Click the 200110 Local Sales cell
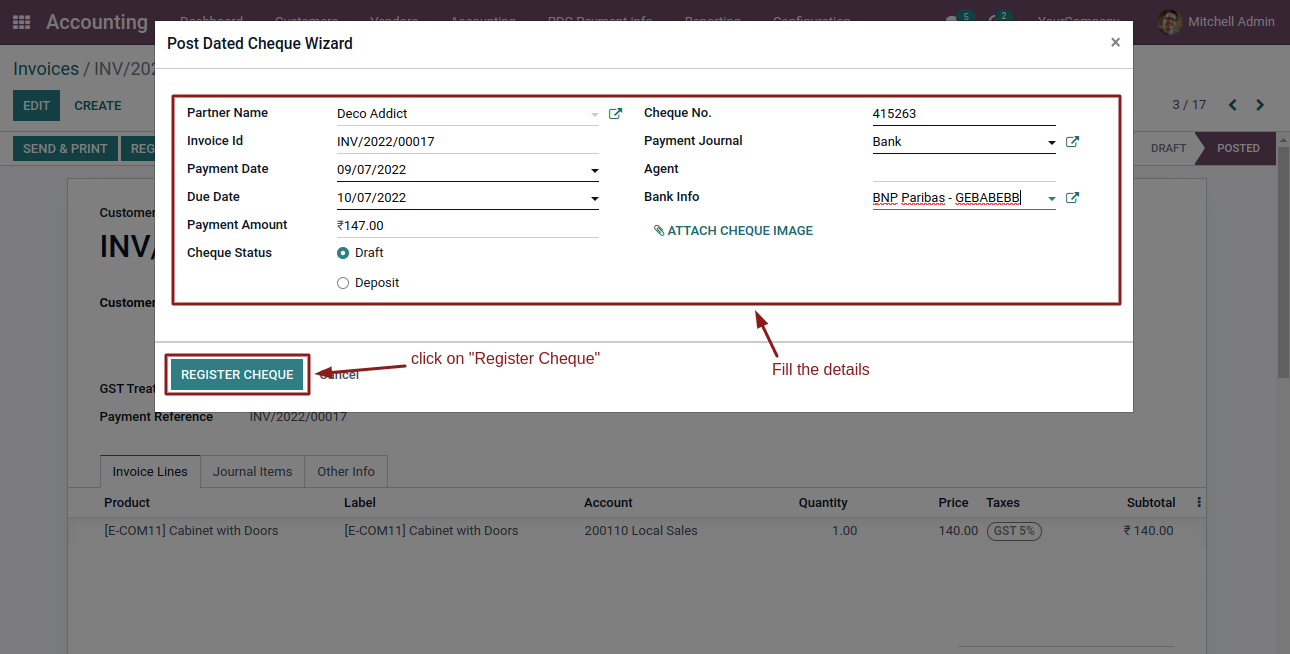Screen dimensions: 1290x654 pos(641,531)
